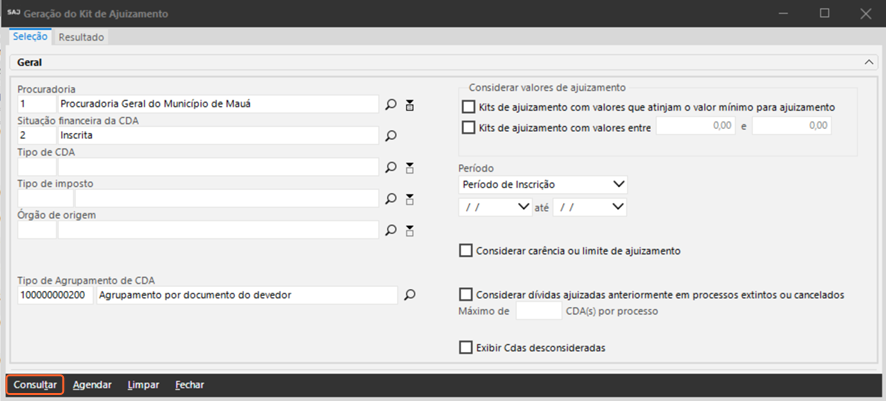Viewport: 886px width, 401px height.
Task: Click magnifier for Tipo de Agrupamento de CDA
Action: 408,295
